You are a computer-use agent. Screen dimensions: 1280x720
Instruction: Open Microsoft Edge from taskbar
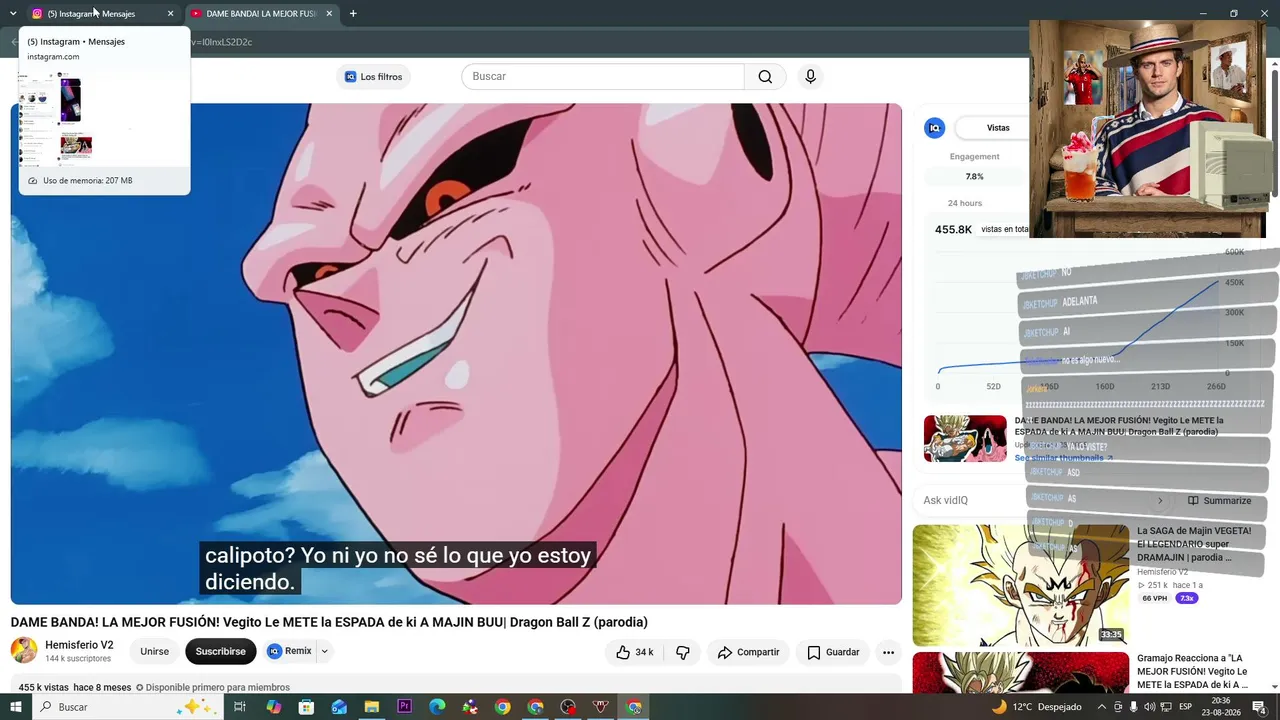pyautogui.click(x=437, y=707)
